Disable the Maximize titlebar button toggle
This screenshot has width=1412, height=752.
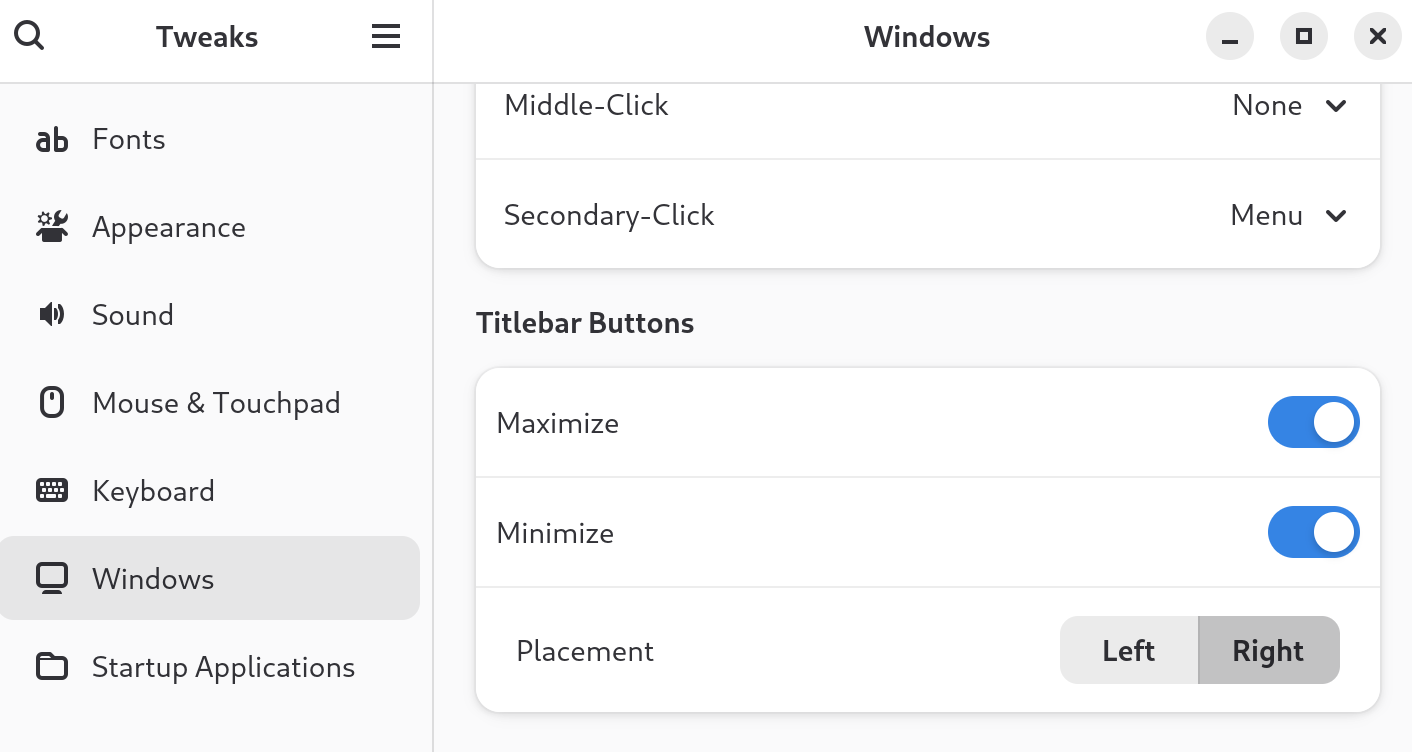point(1313,422)
